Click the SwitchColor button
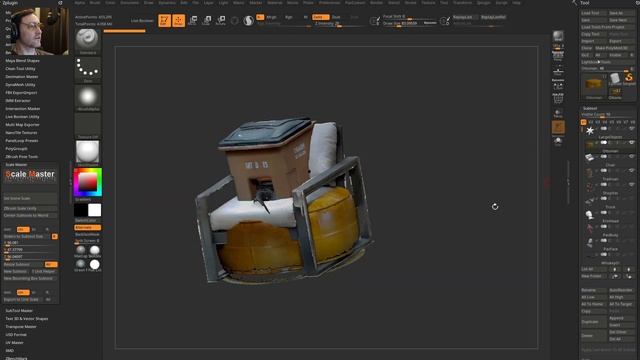This screenshot has height=360, width=640. point(87,220)
